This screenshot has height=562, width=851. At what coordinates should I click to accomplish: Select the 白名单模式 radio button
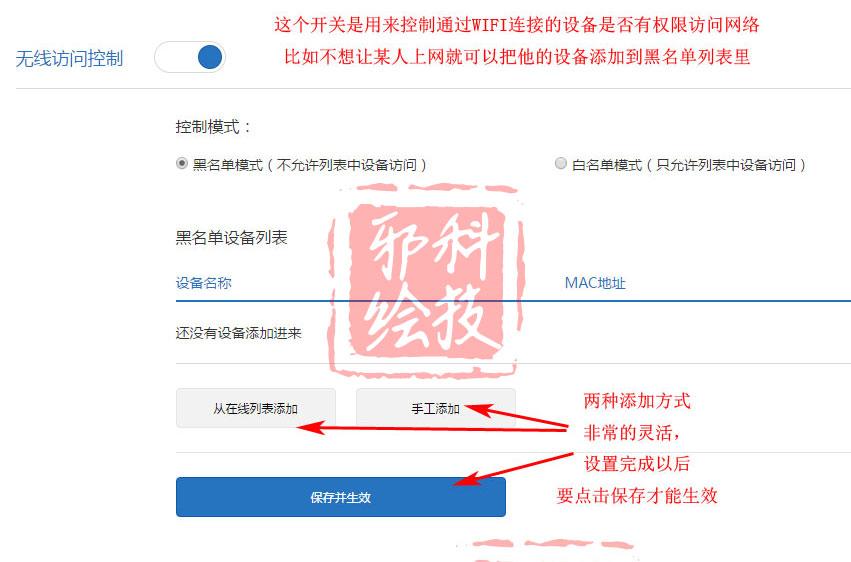(x=561, y=163)
